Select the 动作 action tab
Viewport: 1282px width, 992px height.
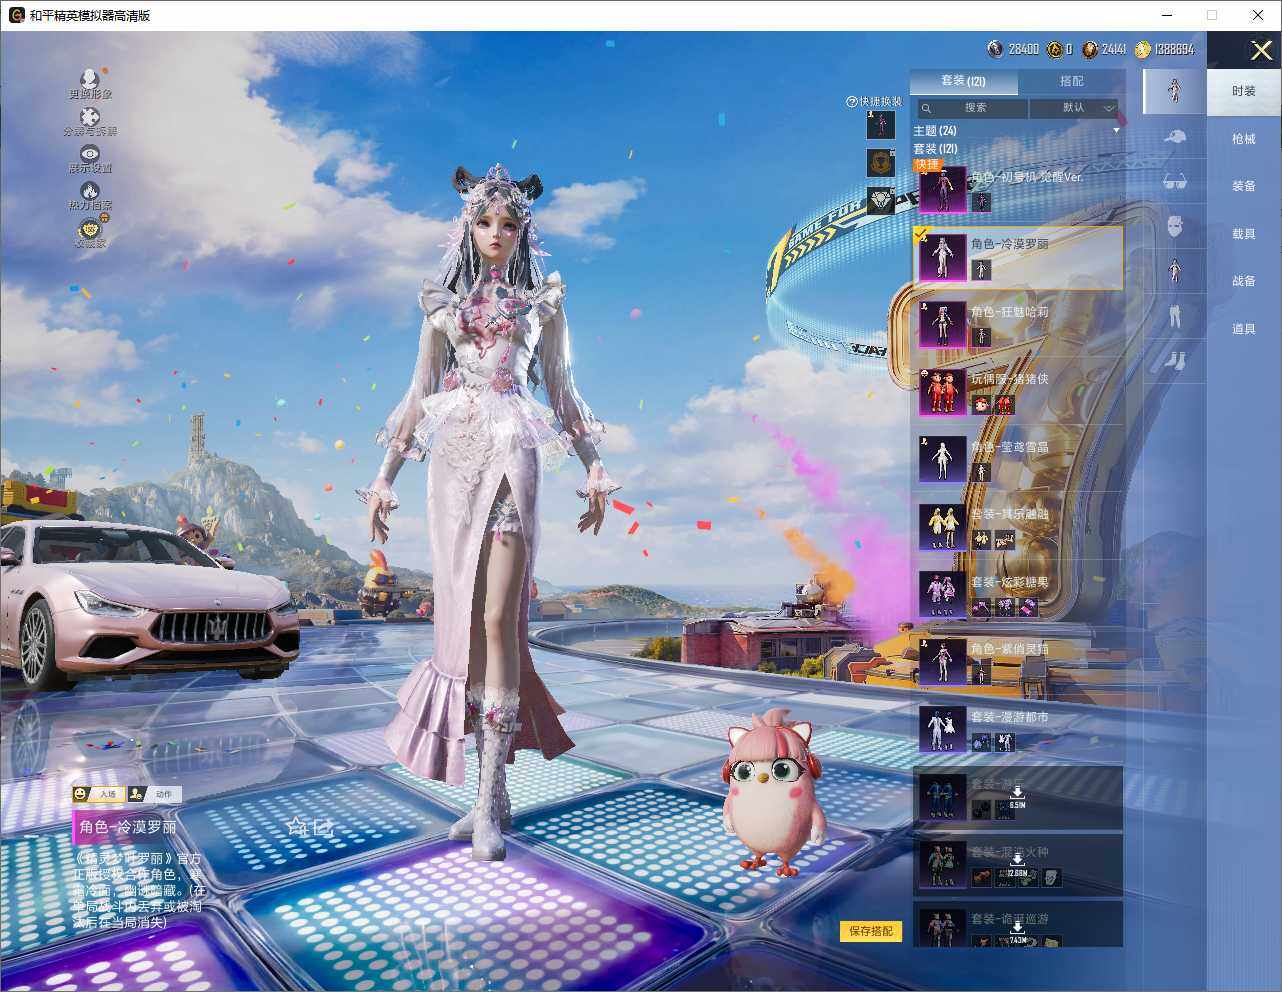tap(153, 794)
